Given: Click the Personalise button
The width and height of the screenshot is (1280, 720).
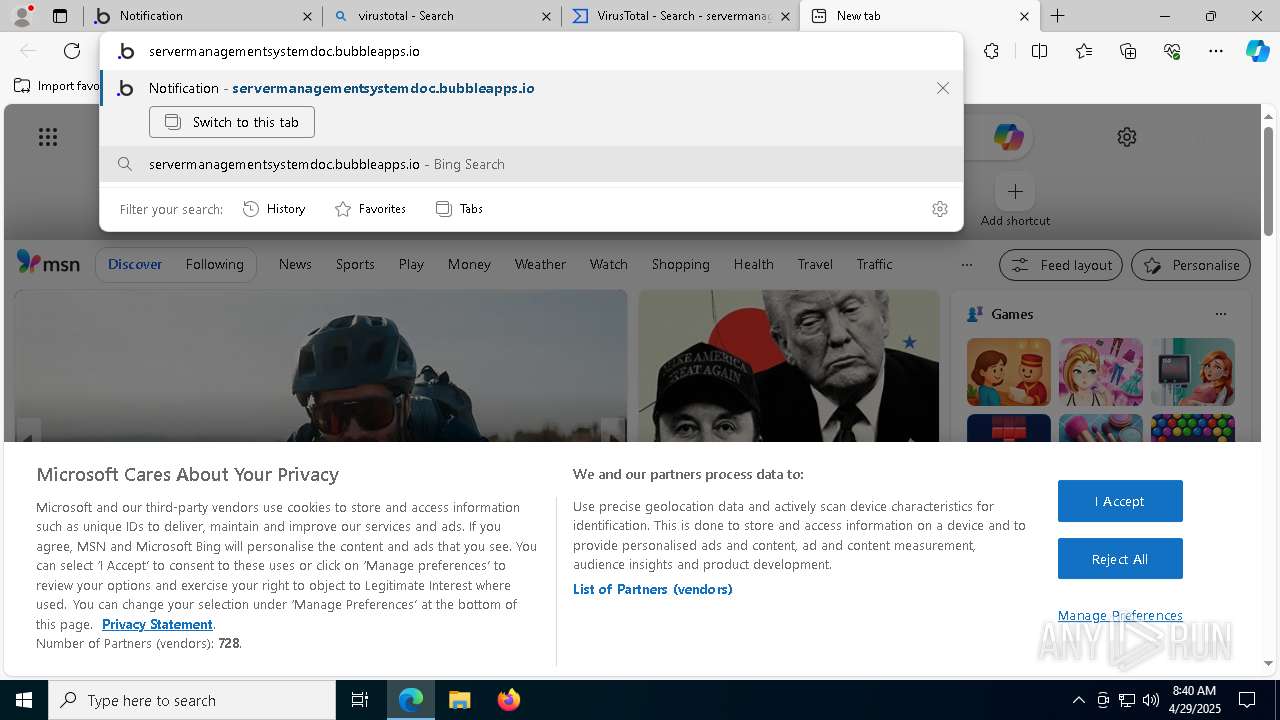Looking at the screenshot, I should tap(1191, 265).
